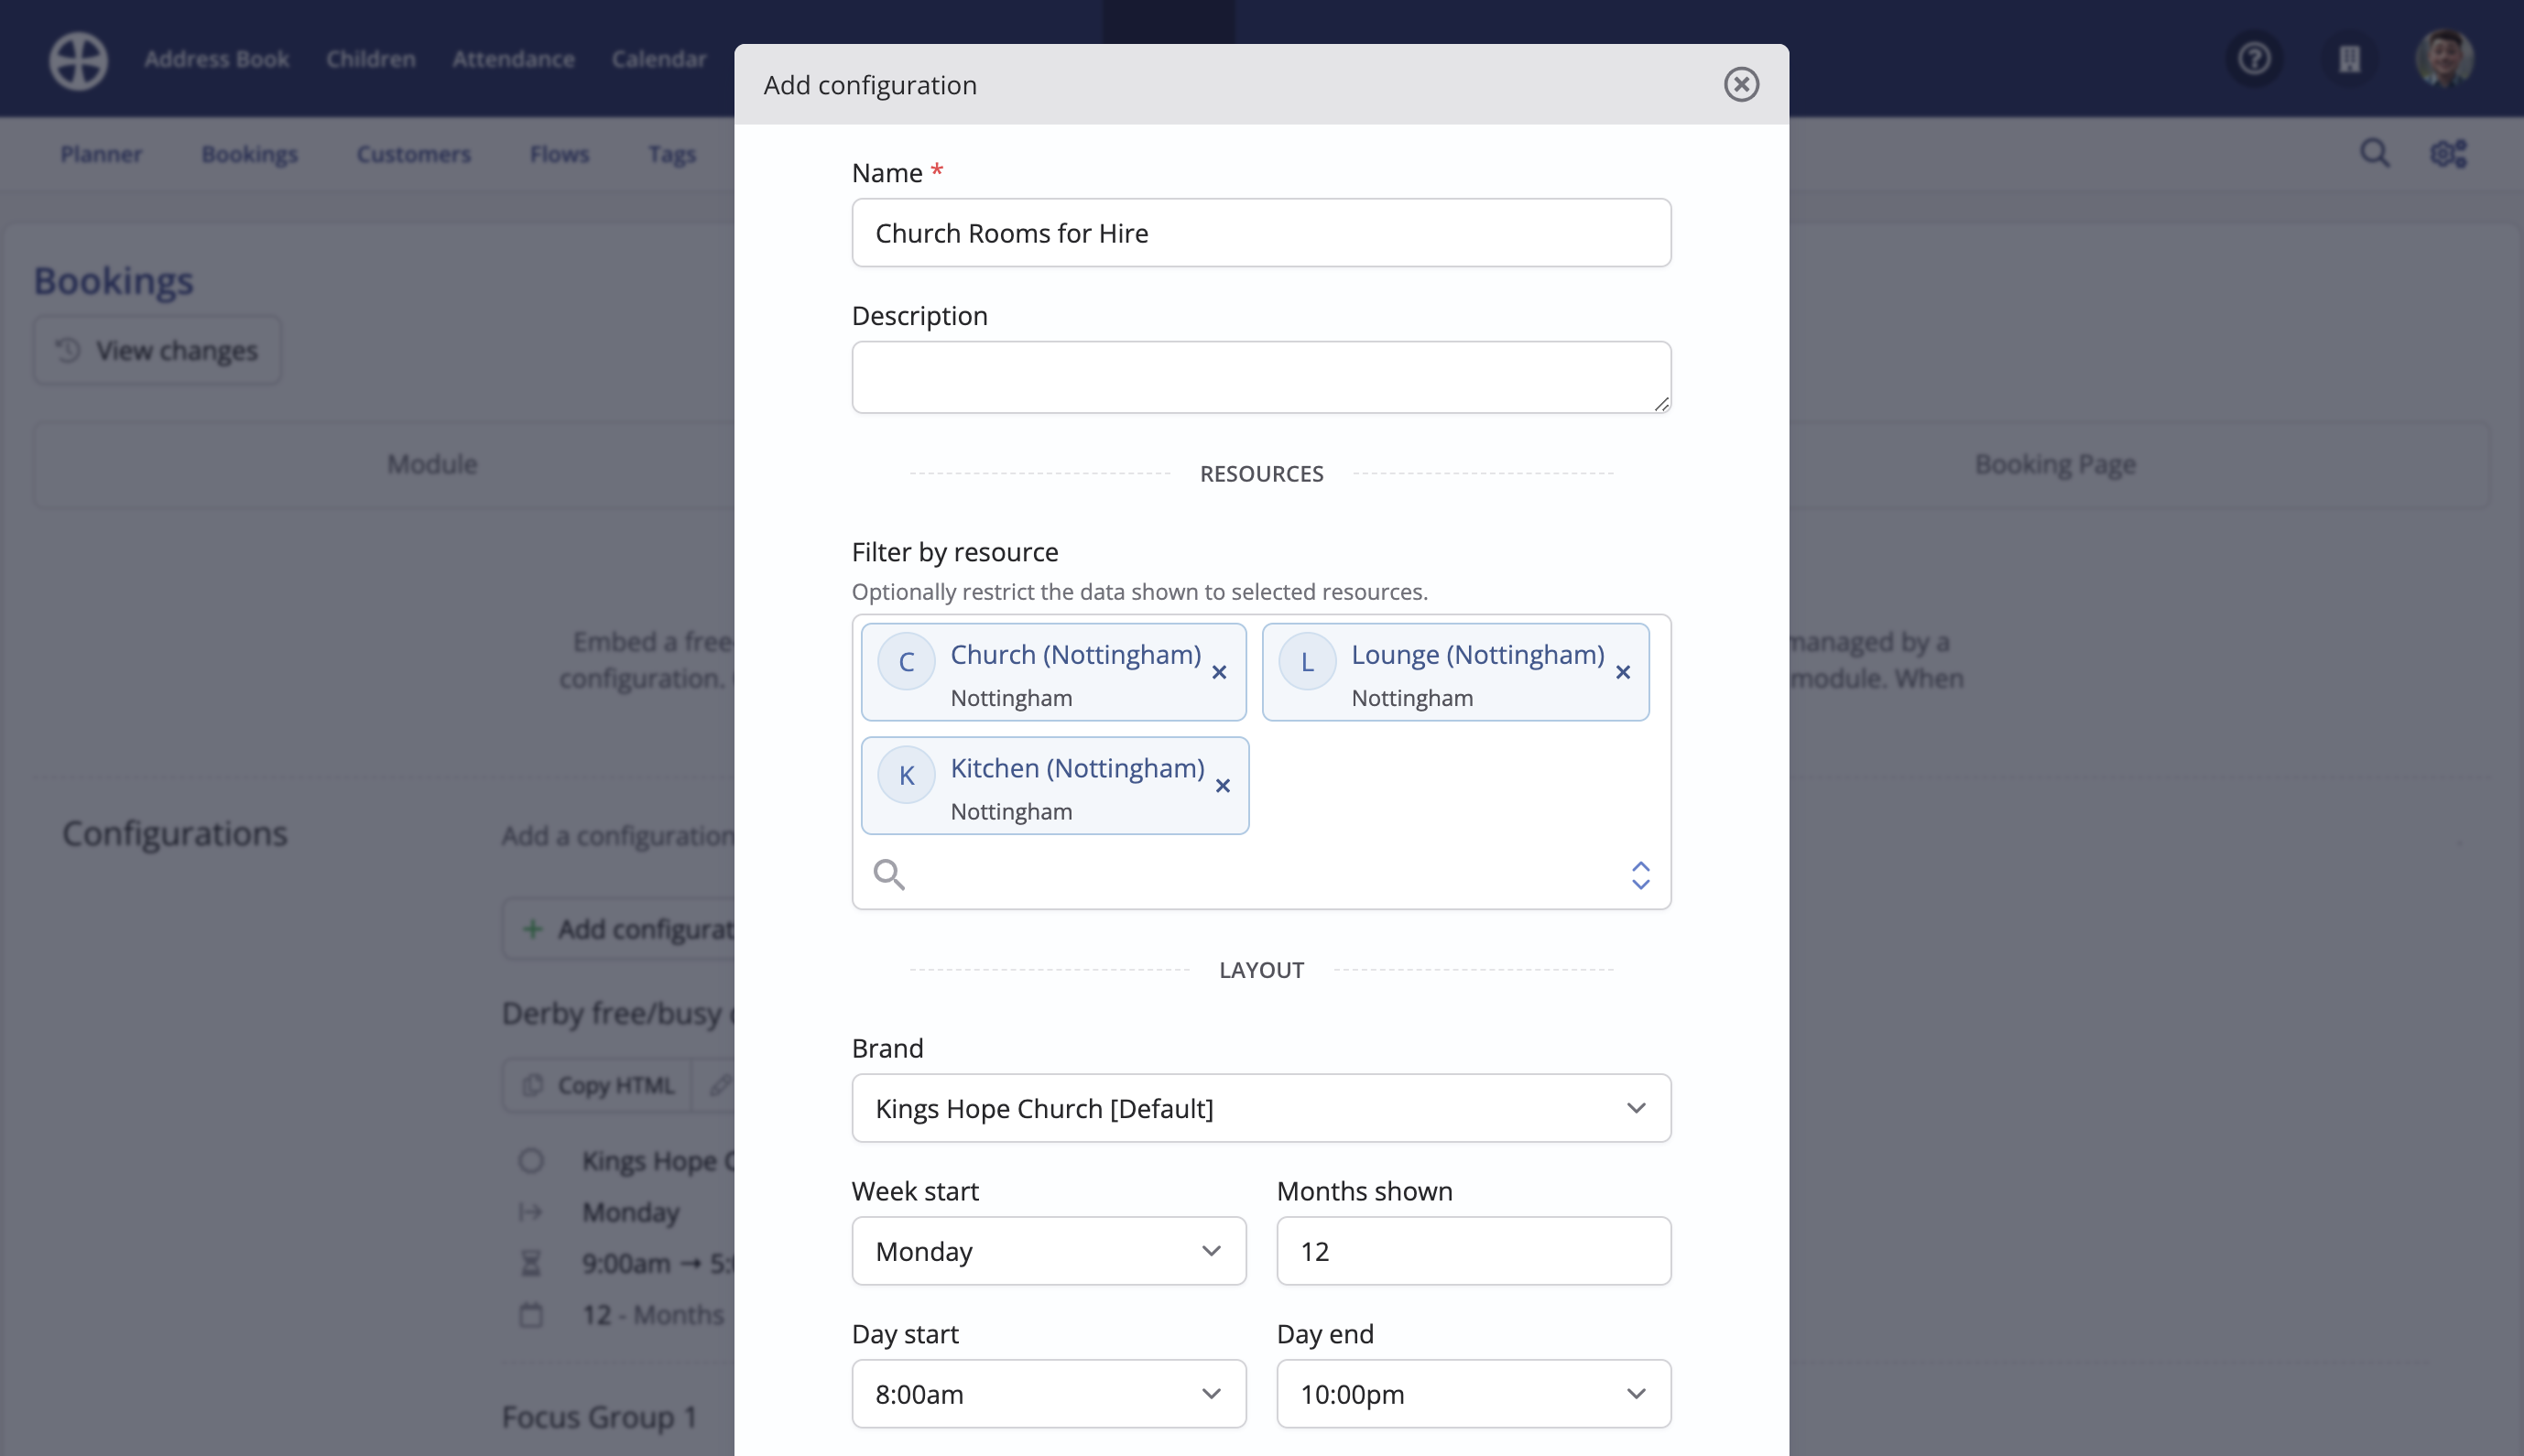Edit the Name field
This screenshot has width=2524, height=1456.
point(1261,233)
